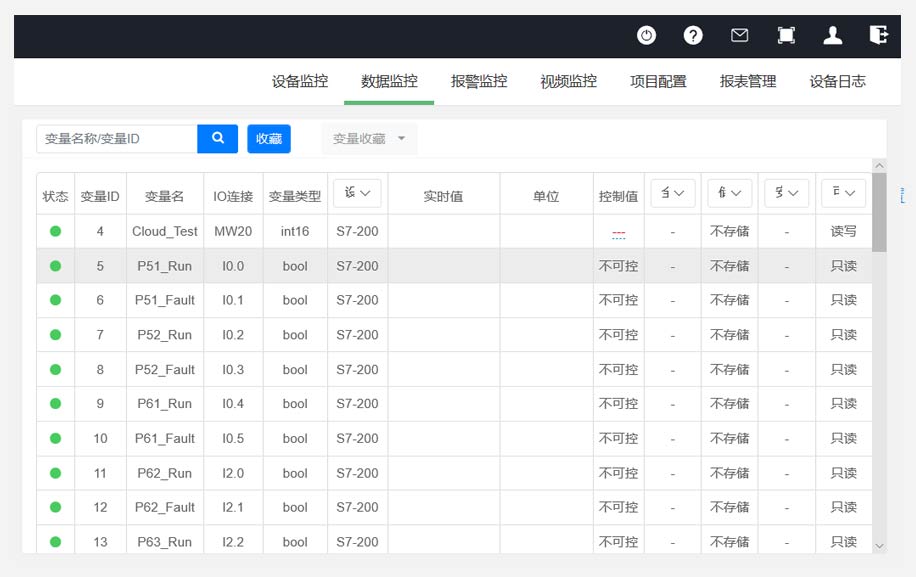Select the P51_Run variable name cell
The image size is (916, 577).
point(165,266)
